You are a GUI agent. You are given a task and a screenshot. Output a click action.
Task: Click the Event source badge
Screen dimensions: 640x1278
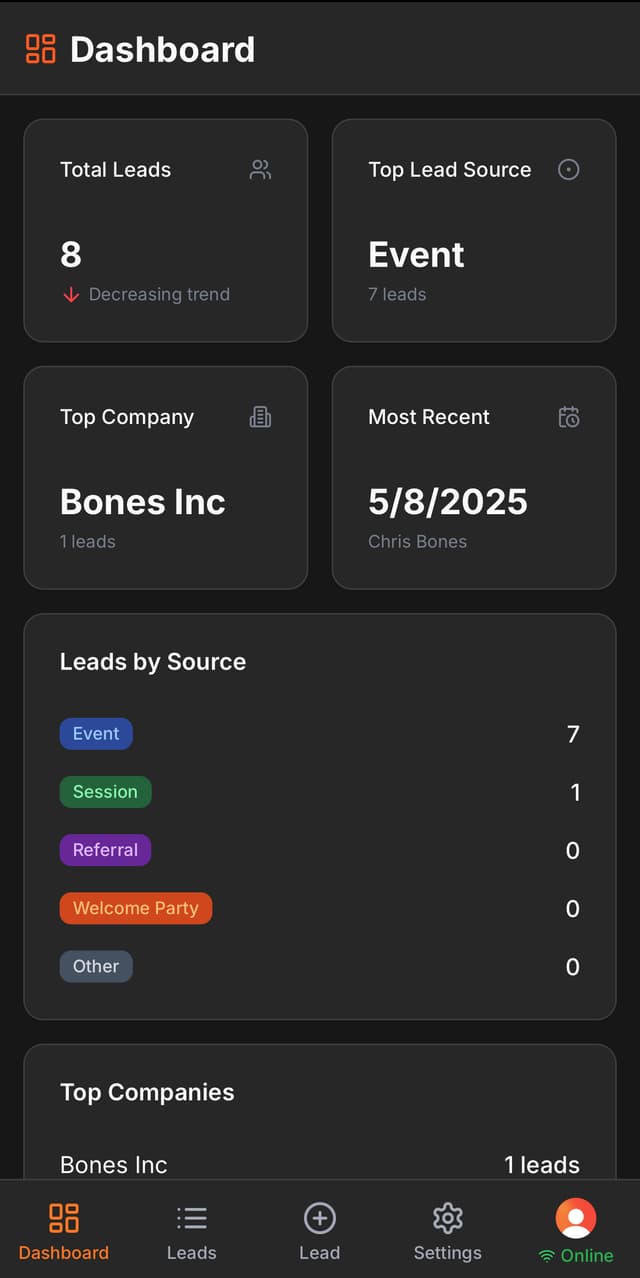pyautogui.click(x=96, y=733)
